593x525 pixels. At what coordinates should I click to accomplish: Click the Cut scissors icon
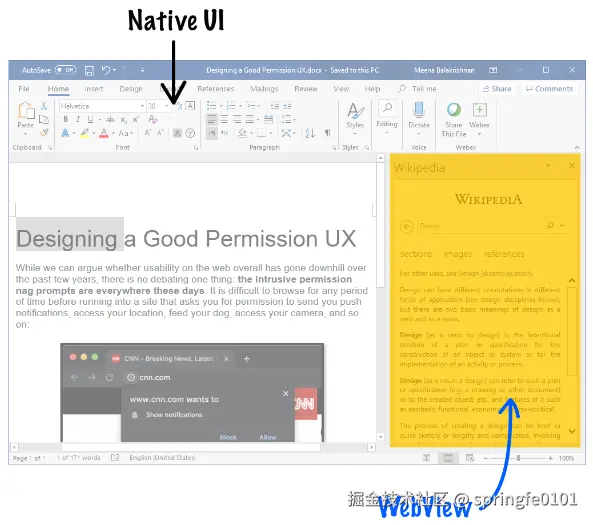point(44,106)
